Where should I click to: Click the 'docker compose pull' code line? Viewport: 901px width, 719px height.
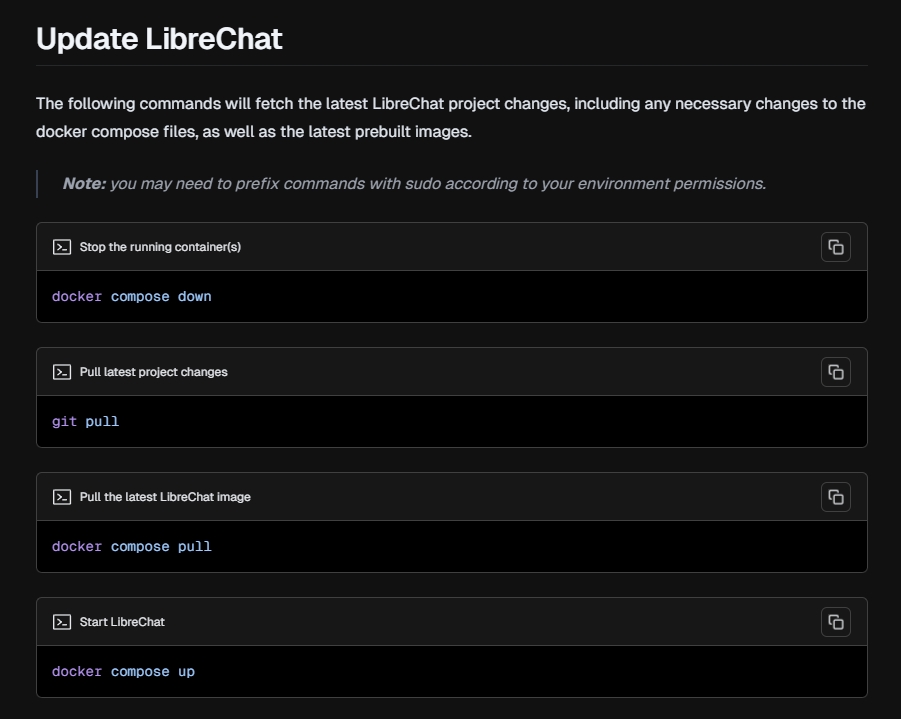pyautogui.click(x=132, y=547)
